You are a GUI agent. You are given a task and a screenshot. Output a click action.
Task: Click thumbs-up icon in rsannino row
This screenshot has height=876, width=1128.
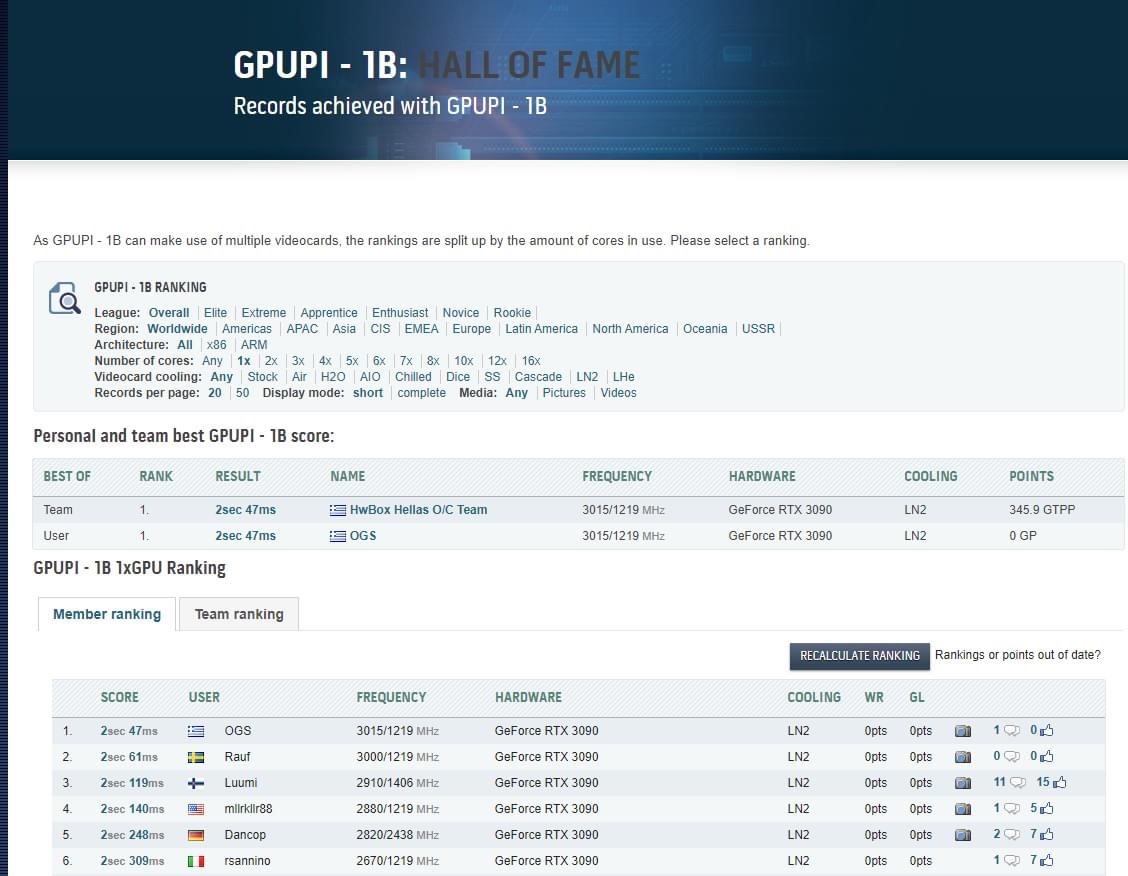click(1047, 859)
